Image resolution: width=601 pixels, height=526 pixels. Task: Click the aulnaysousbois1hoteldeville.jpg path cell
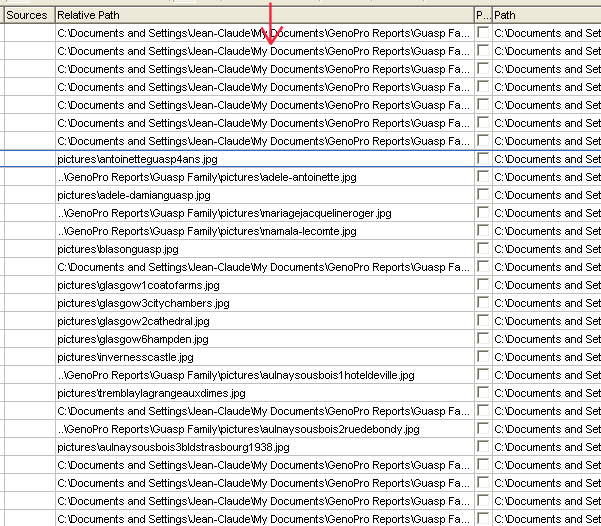(235, 375)
